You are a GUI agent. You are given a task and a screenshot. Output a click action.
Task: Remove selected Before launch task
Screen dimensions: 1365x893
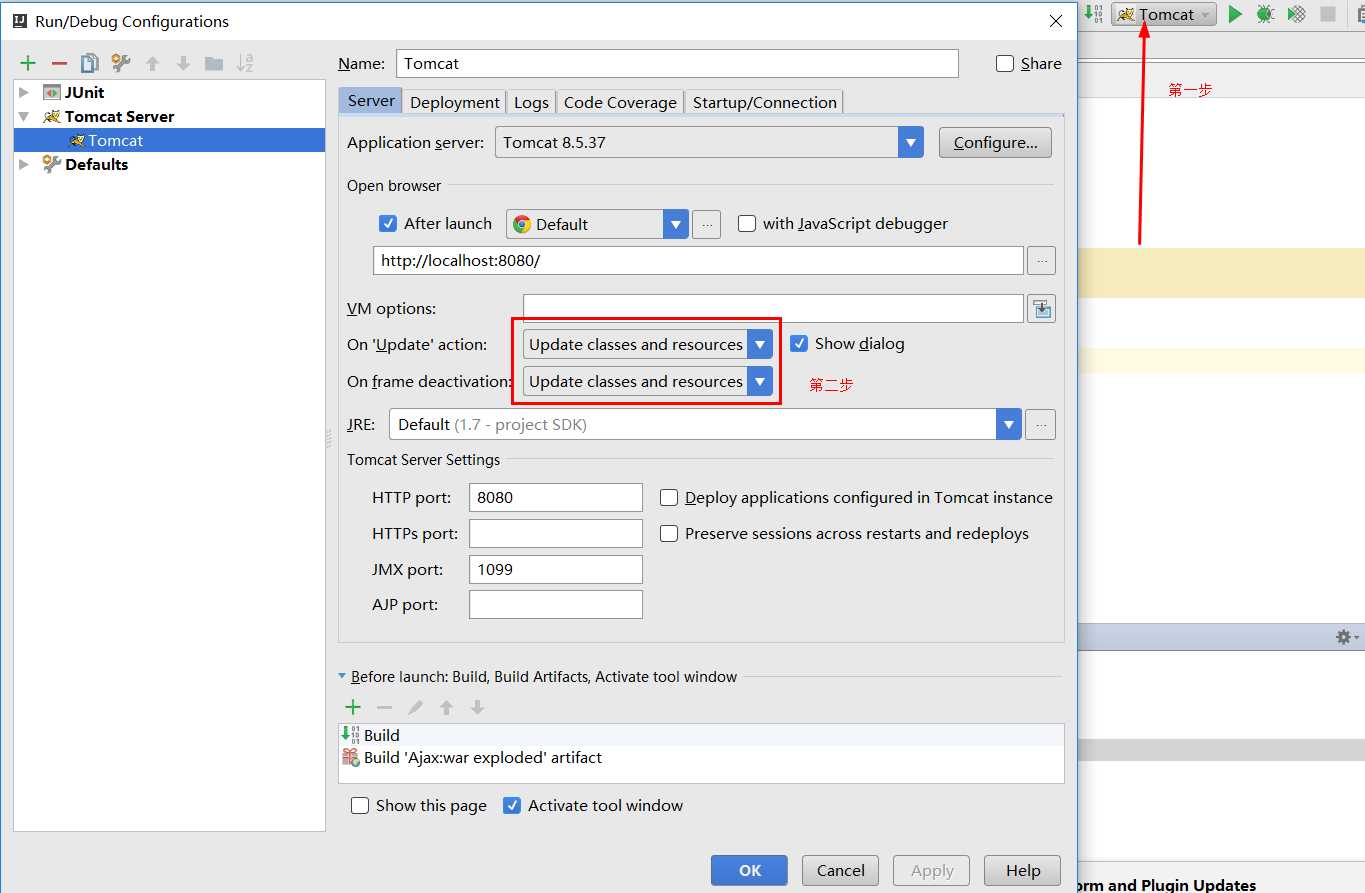tap(384, 707)
